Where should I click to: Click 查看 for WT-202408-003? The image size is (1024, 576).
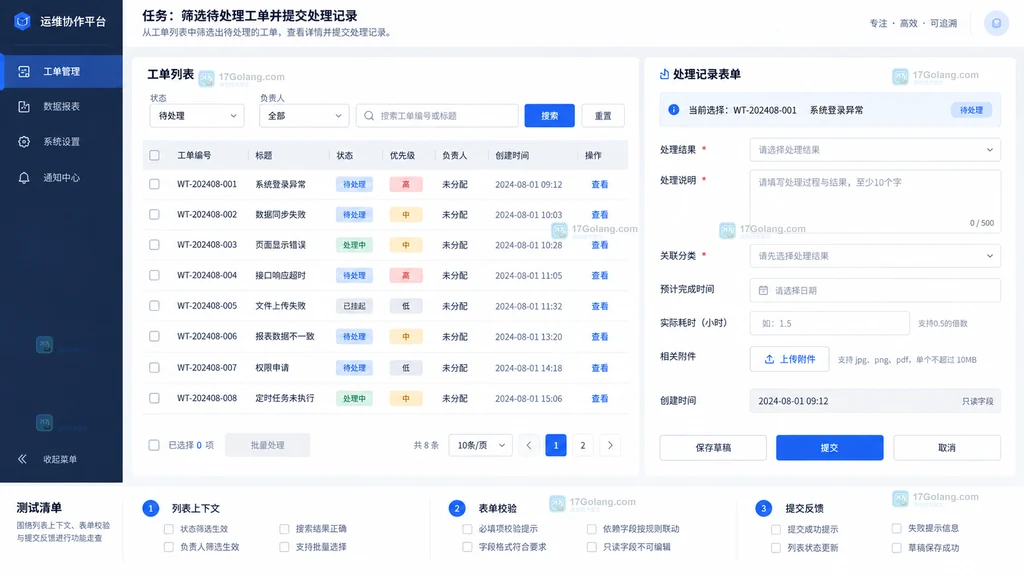pyautogui.click(x=600, y=245)
